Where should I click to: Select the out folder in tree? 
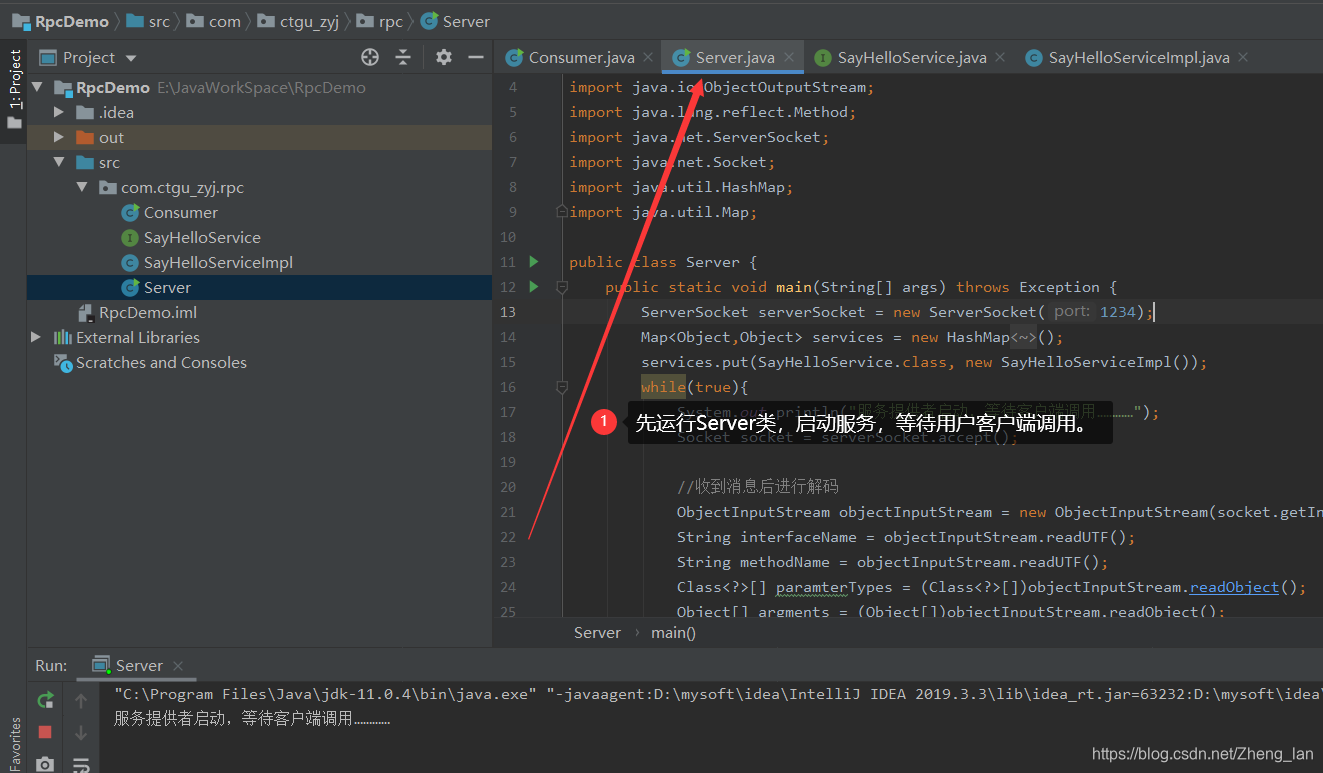(112, 137)
